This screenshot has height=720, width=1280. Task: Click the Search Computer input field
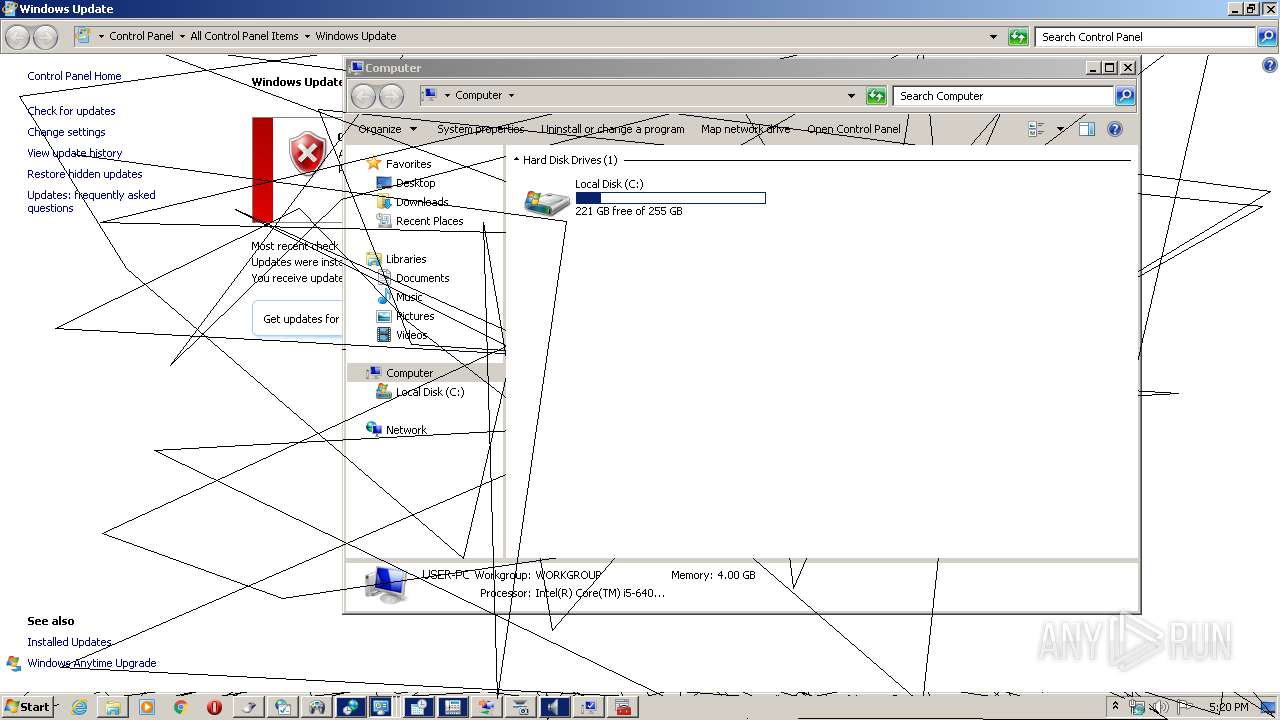click(1002, 96)
